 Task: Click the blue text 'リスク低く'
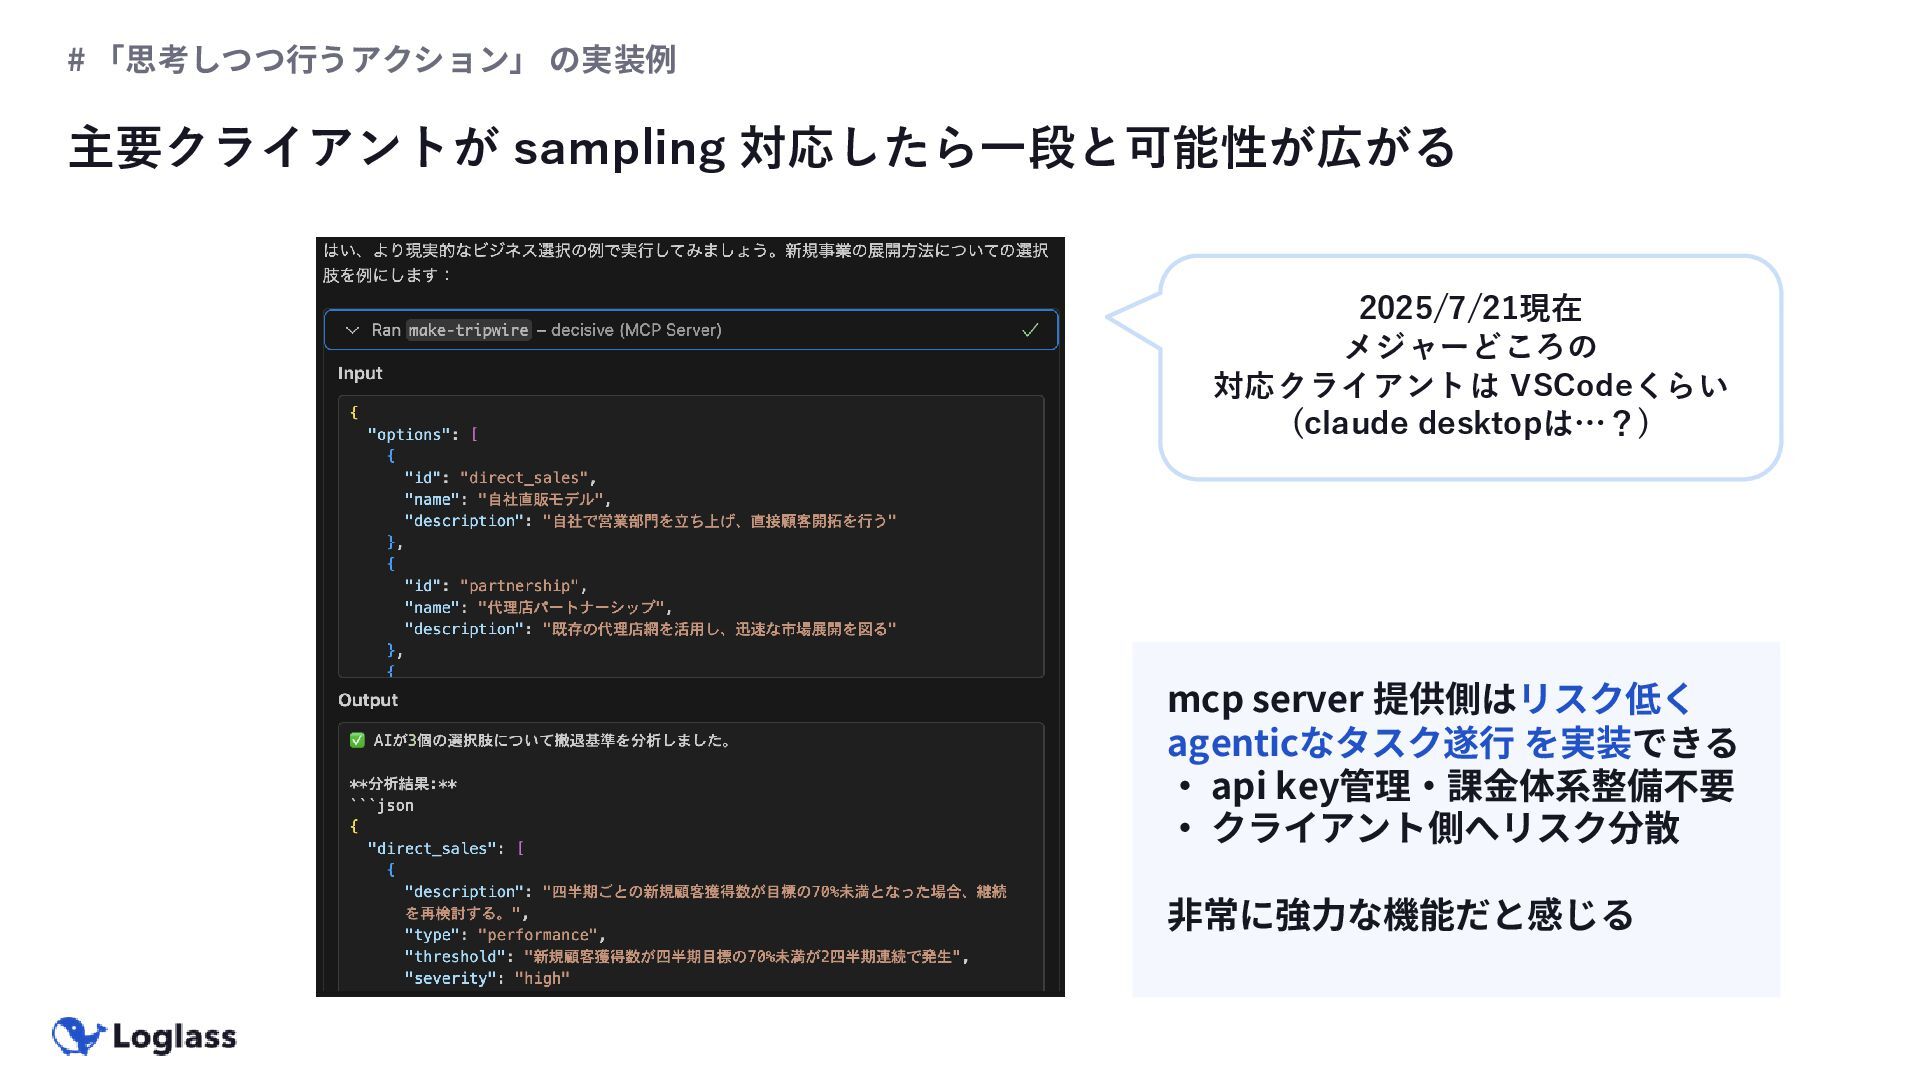click(x=1605, y=699)
